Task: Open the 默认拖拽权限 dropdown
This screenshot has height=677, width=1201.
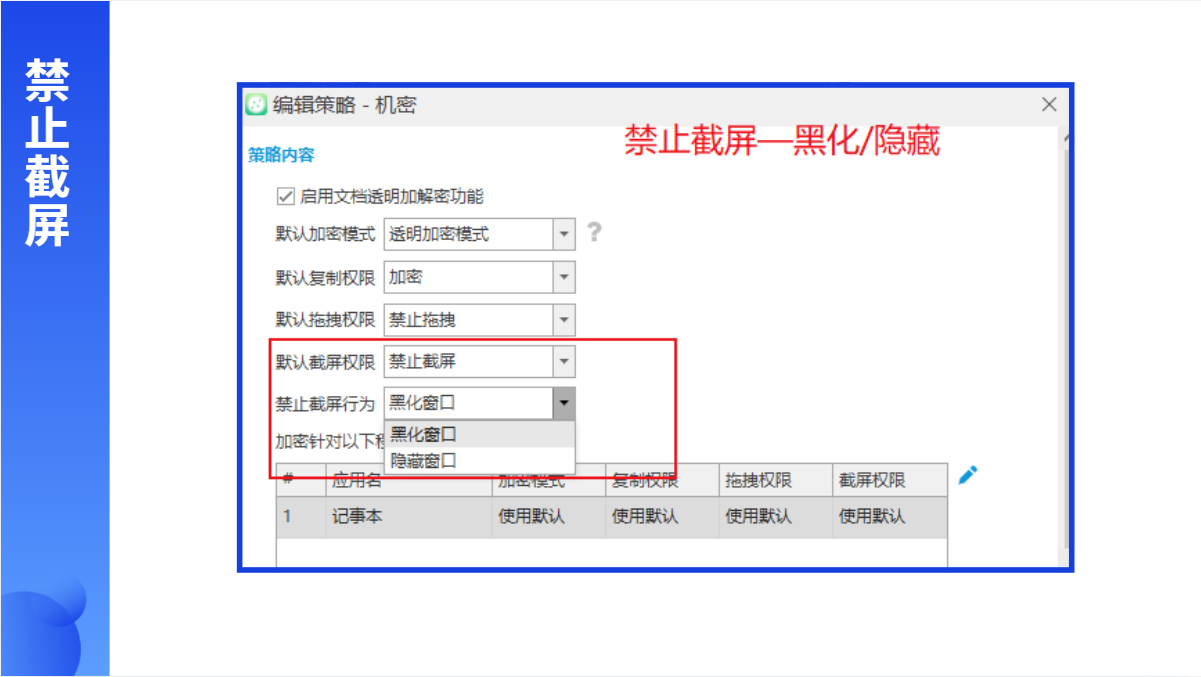Action: [x=564, y=320]
